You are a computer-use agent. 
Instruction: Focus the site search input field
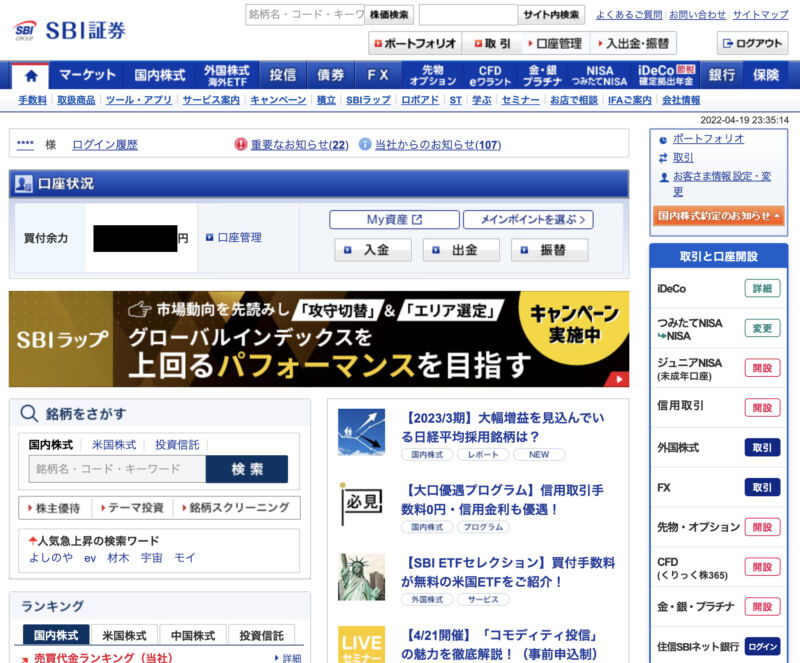pos(468,15)
